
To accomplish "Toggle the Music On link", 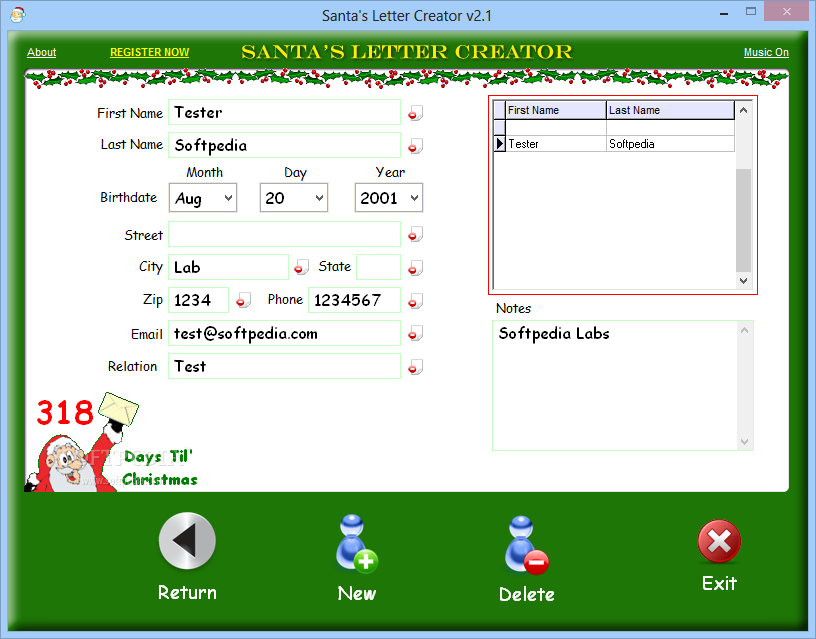I will tap(766, 52).
